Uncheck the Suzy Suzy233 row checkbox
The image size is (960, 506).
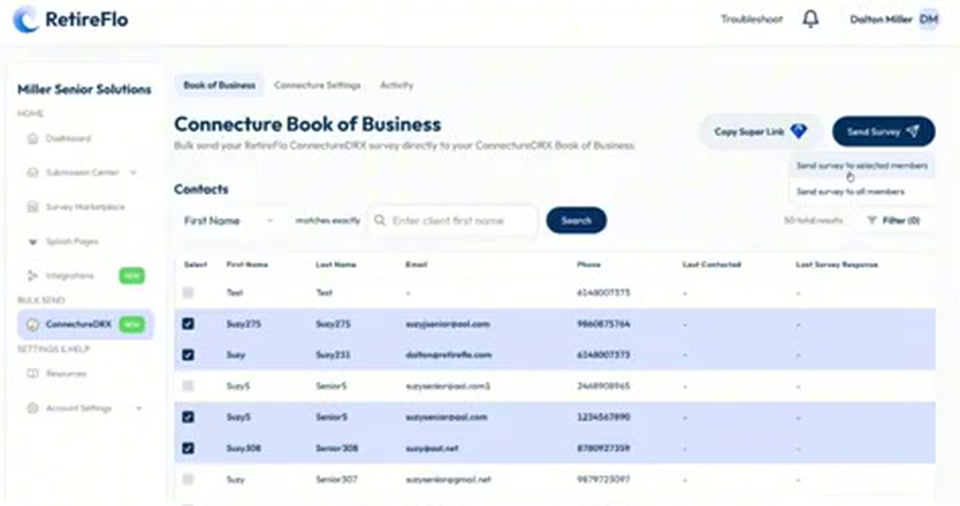188,355
